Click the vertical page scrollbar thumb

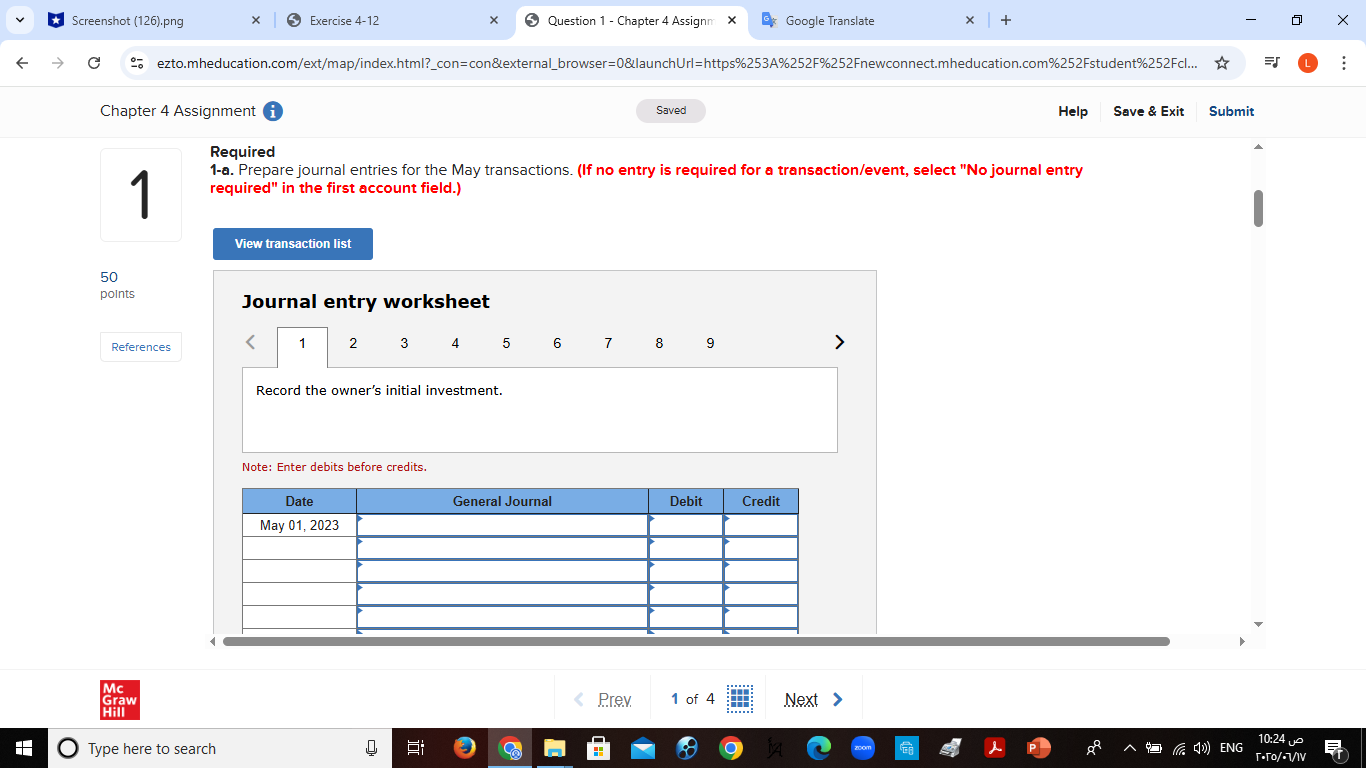(x=1258, y=208)
